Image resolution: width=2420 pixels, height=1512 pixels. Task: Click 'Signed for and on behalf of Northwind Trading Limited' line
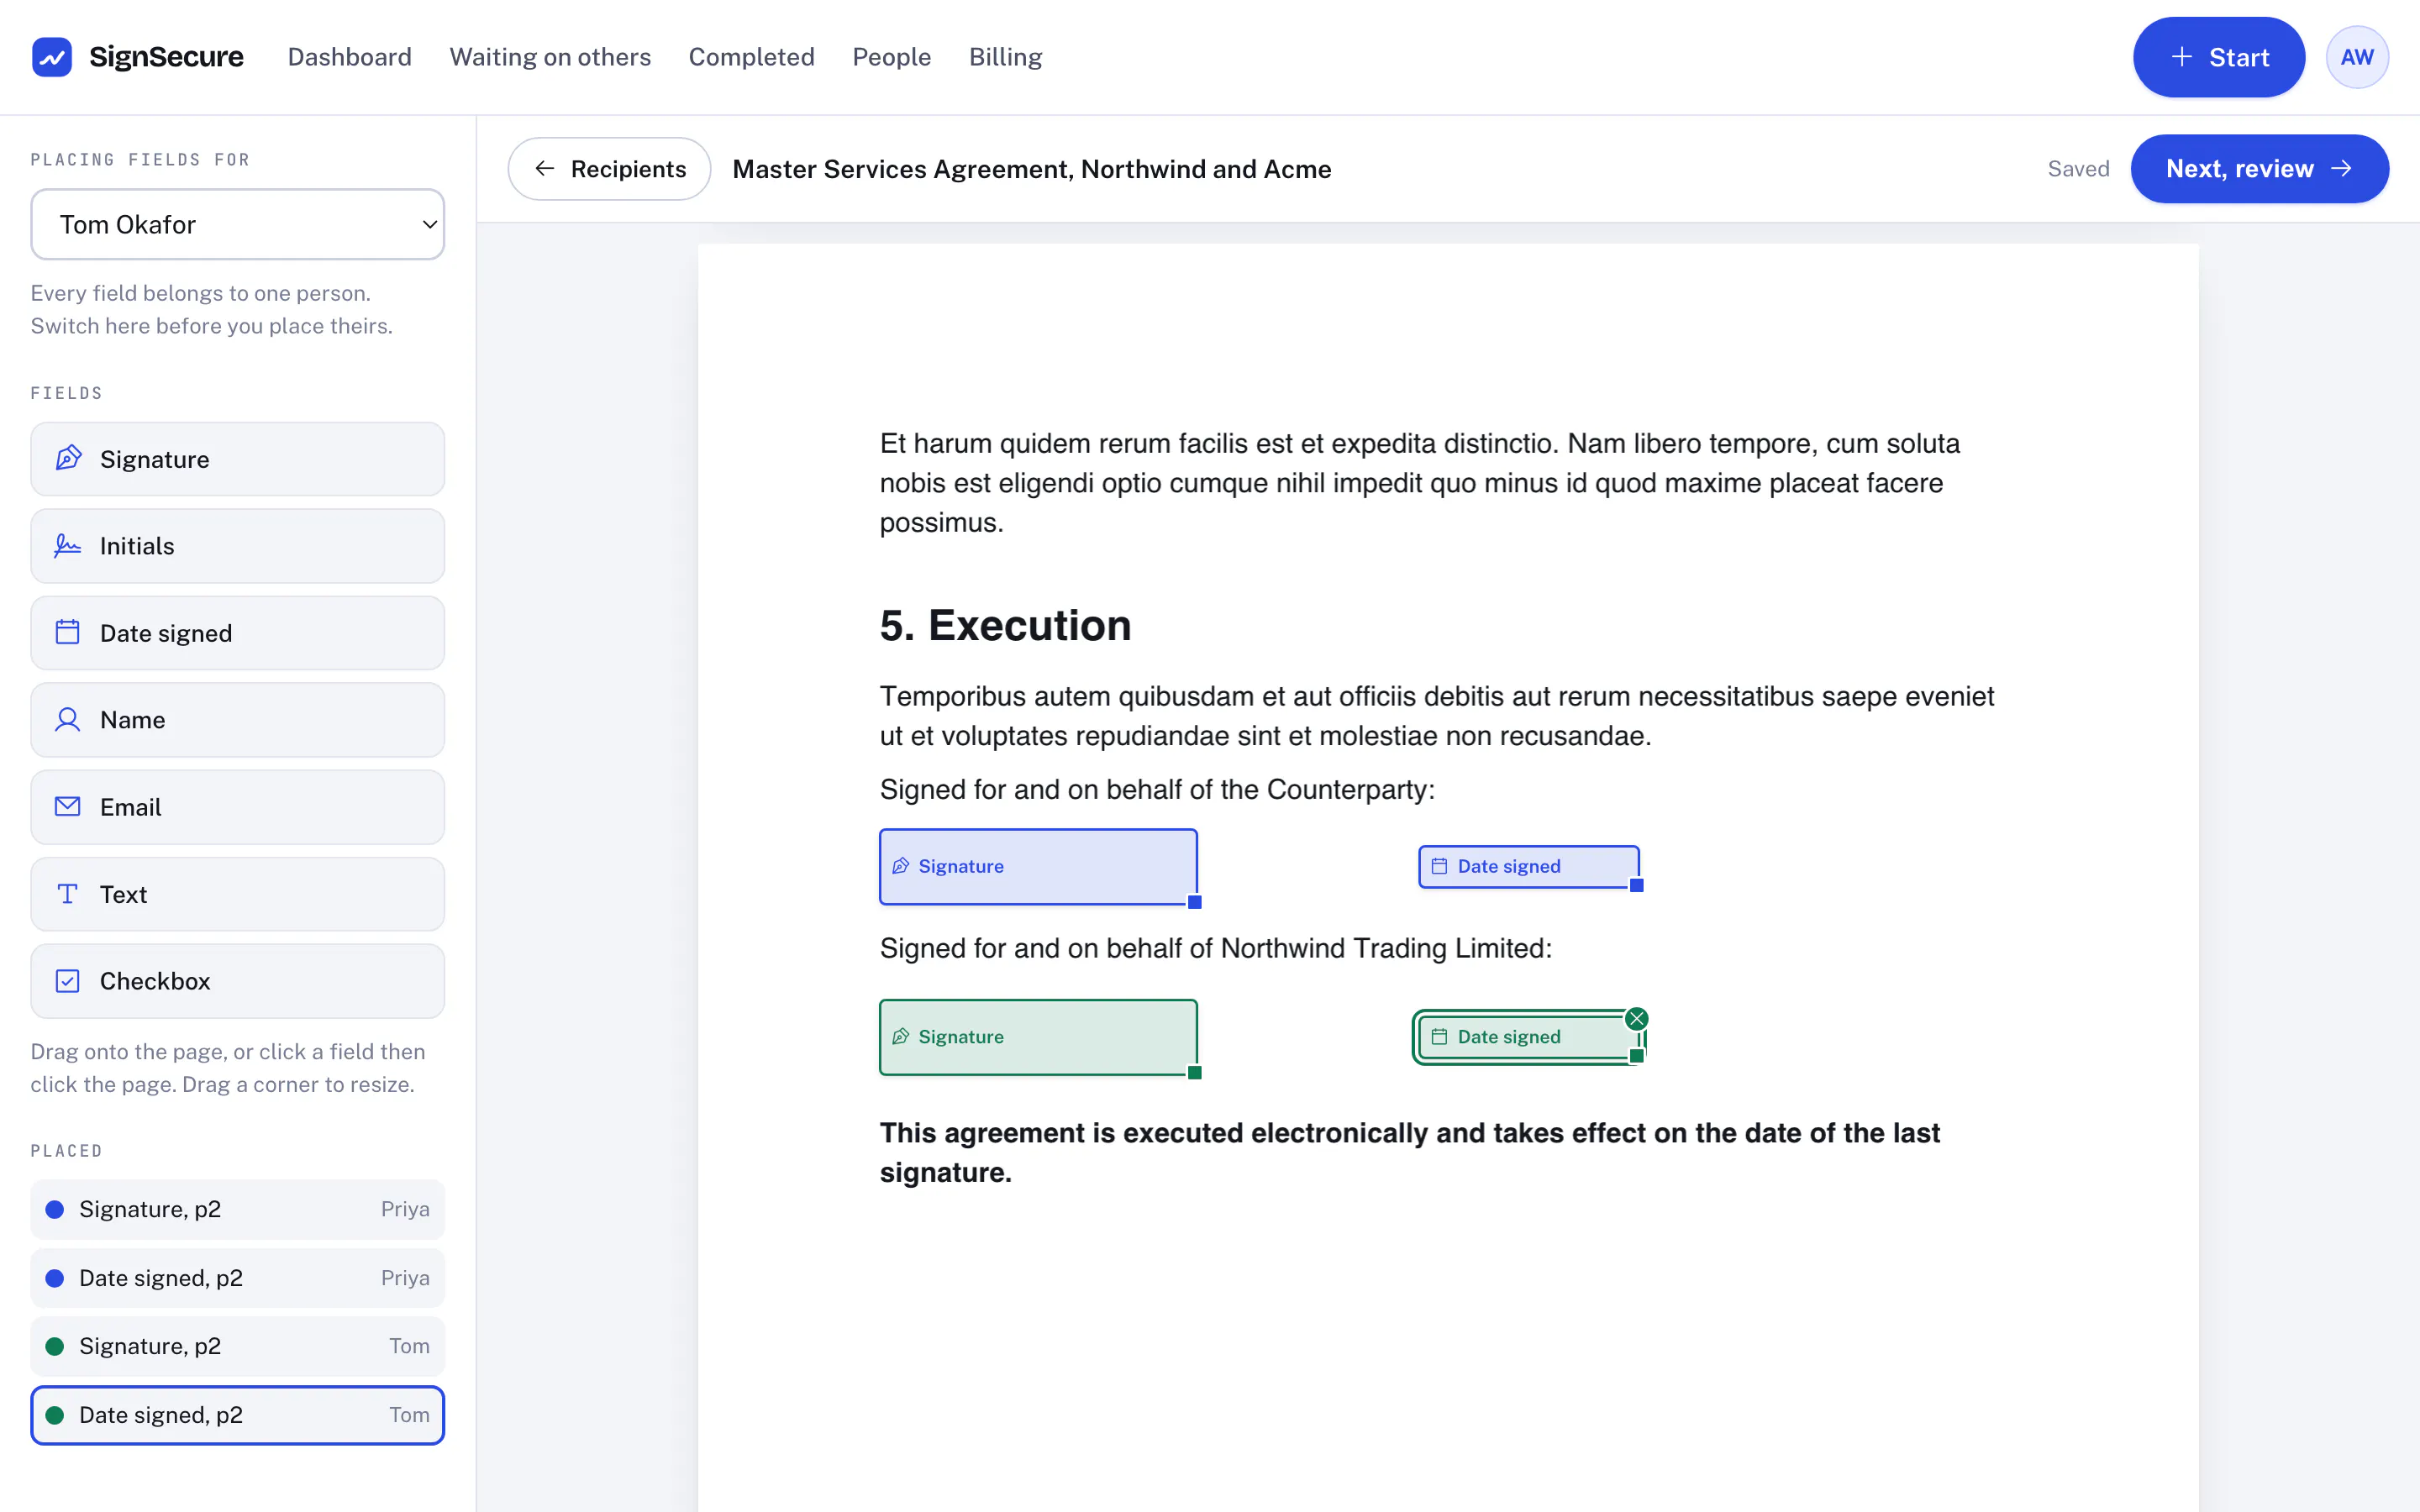1215,948
